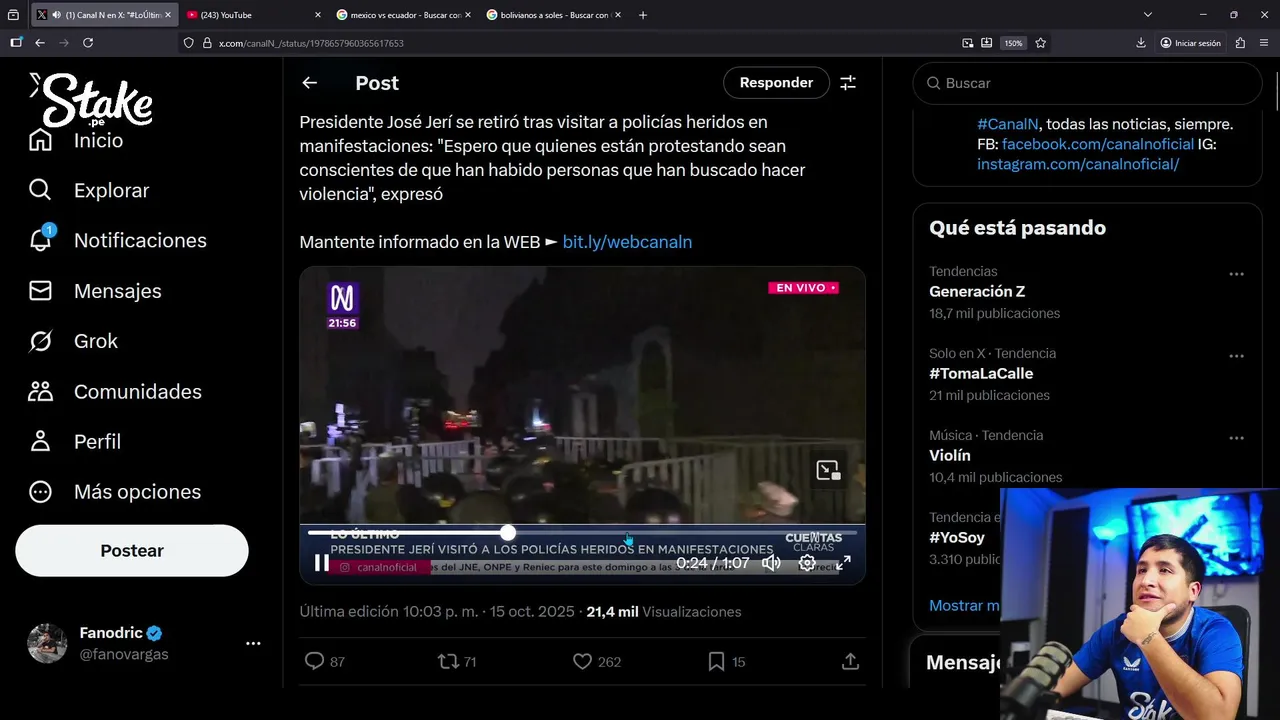1280x720 pixels.
Task: Open the Generación Z trend
Action: [977, 292]
